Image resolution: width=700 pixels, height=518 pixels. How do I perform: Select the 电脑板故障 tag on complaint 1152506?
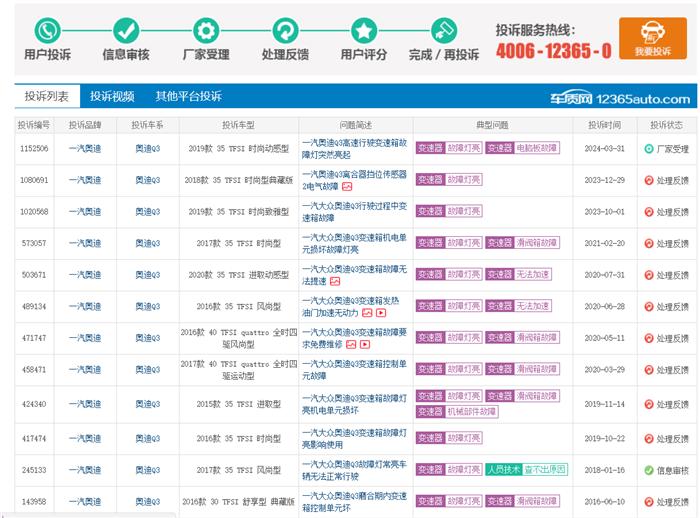point(537,148)
